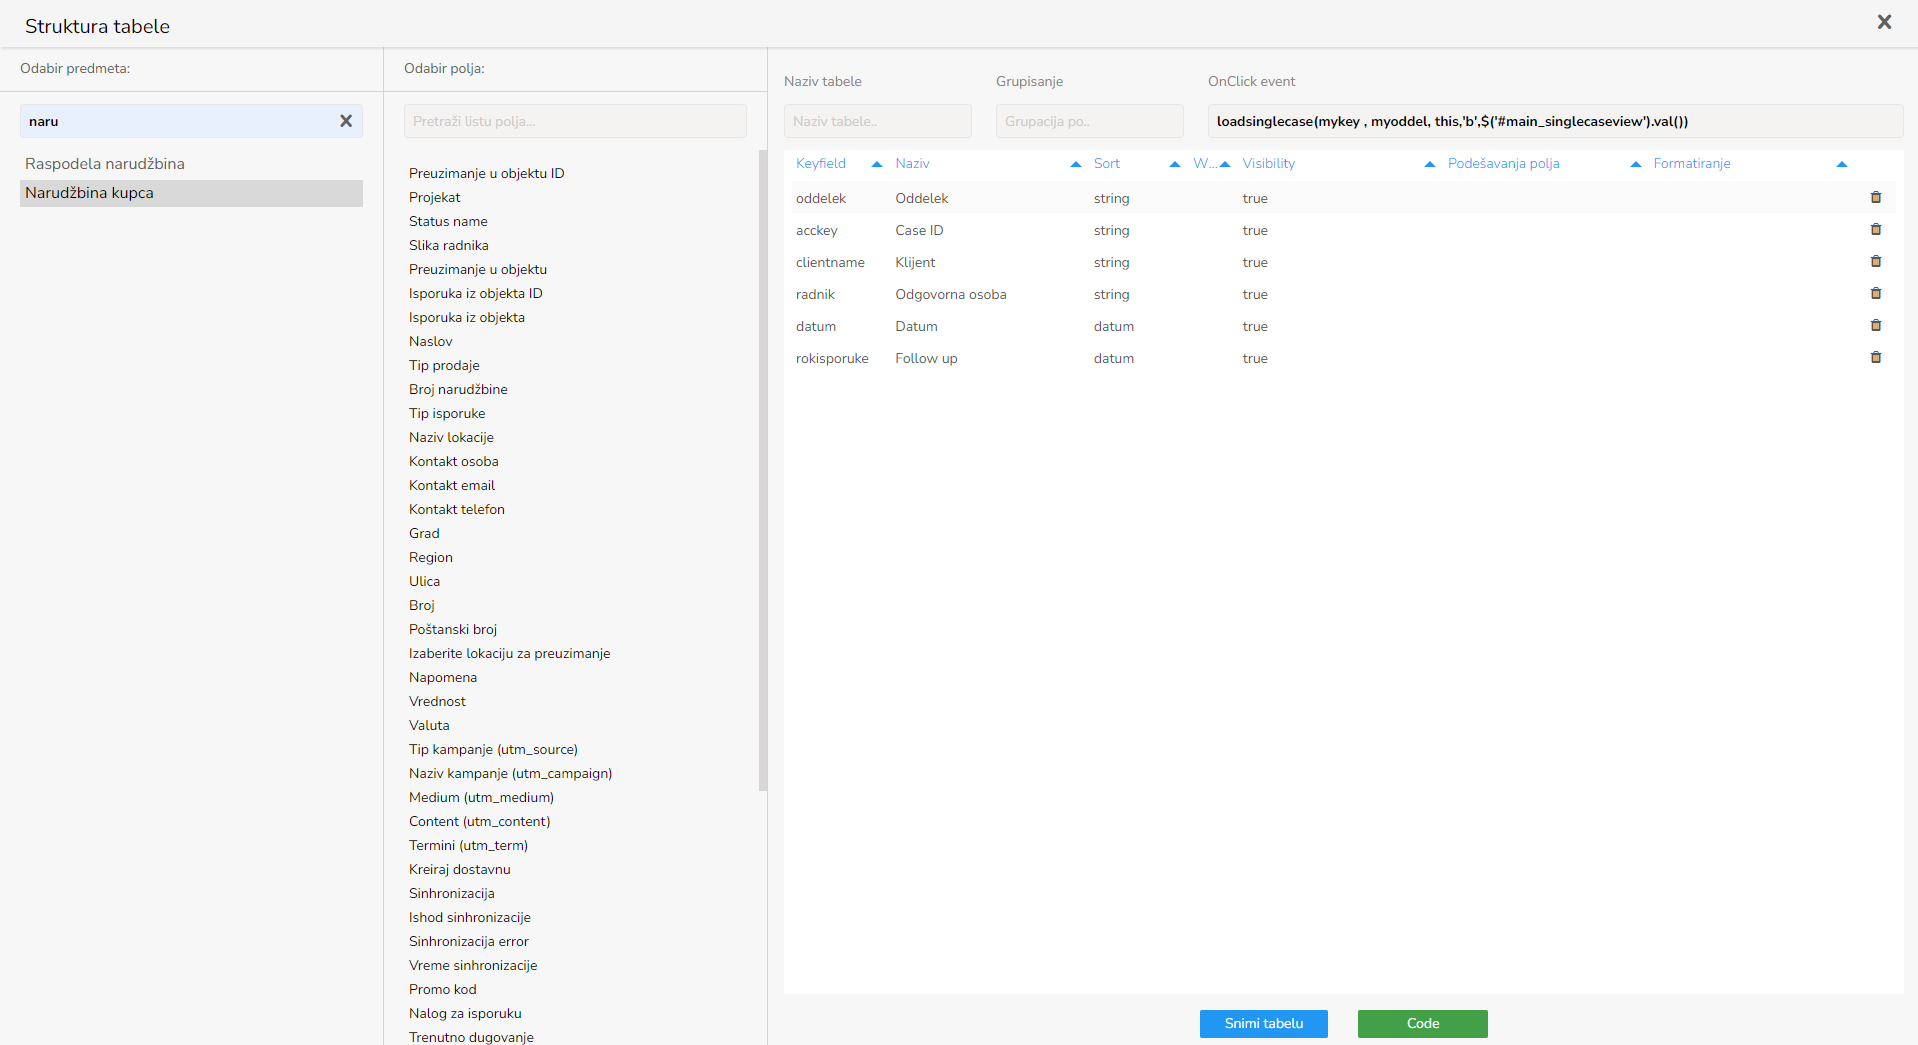
Task: Click the field list vertical scrollbar
Action: 763,470
